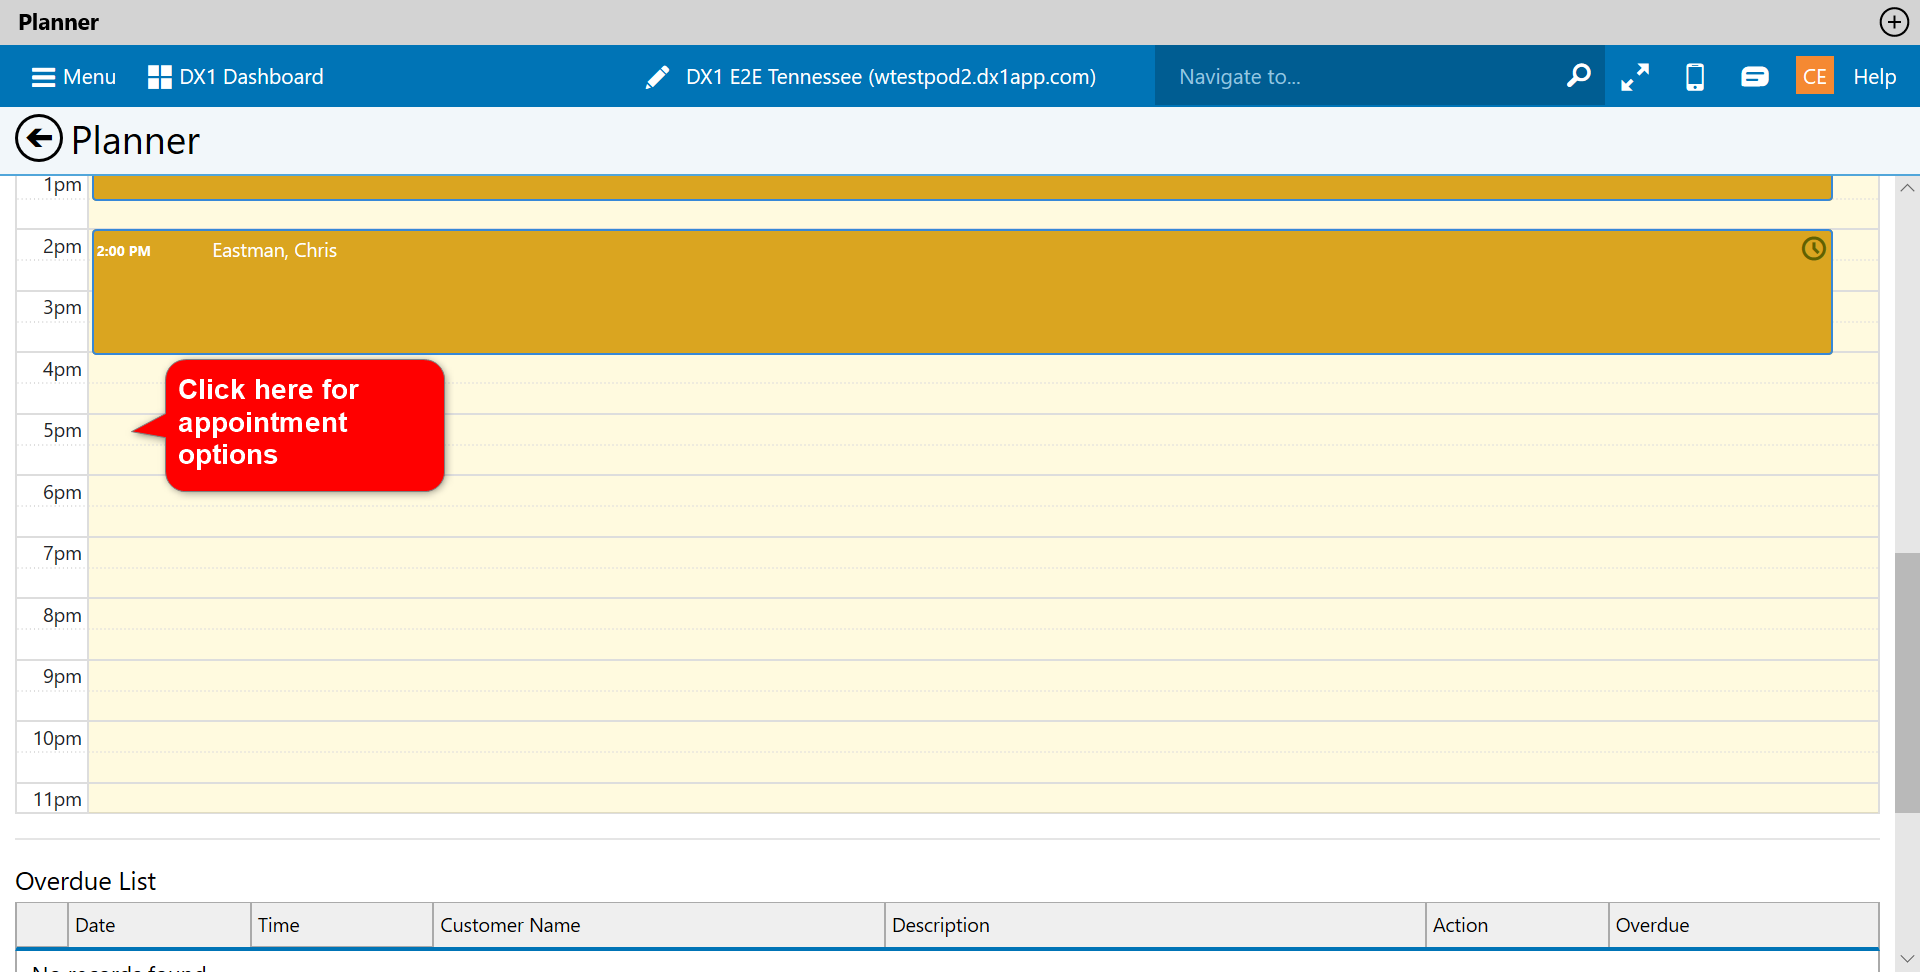Click the pencil edit icon beside dealership name
Viewport: 1920px width, 972px height.
click(657, 77)
